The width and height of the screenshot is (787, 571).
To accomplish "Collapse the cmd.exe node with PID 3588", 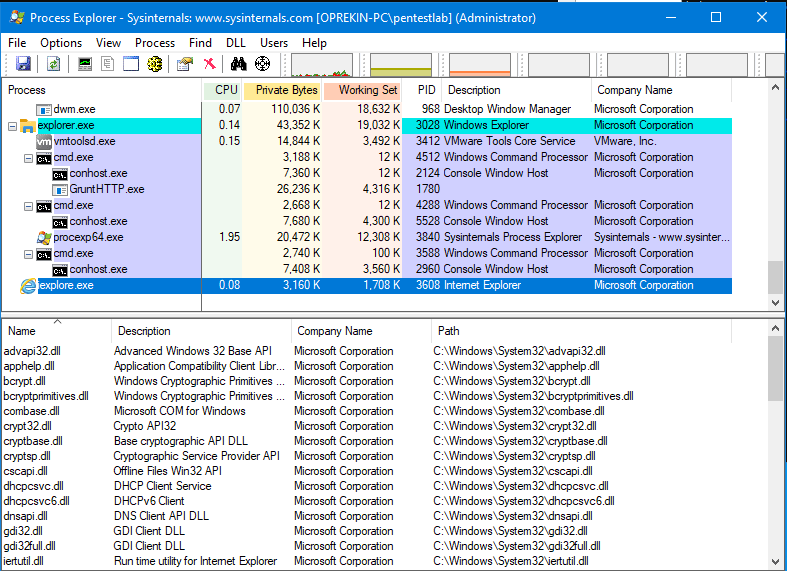I will click(28, 254).
